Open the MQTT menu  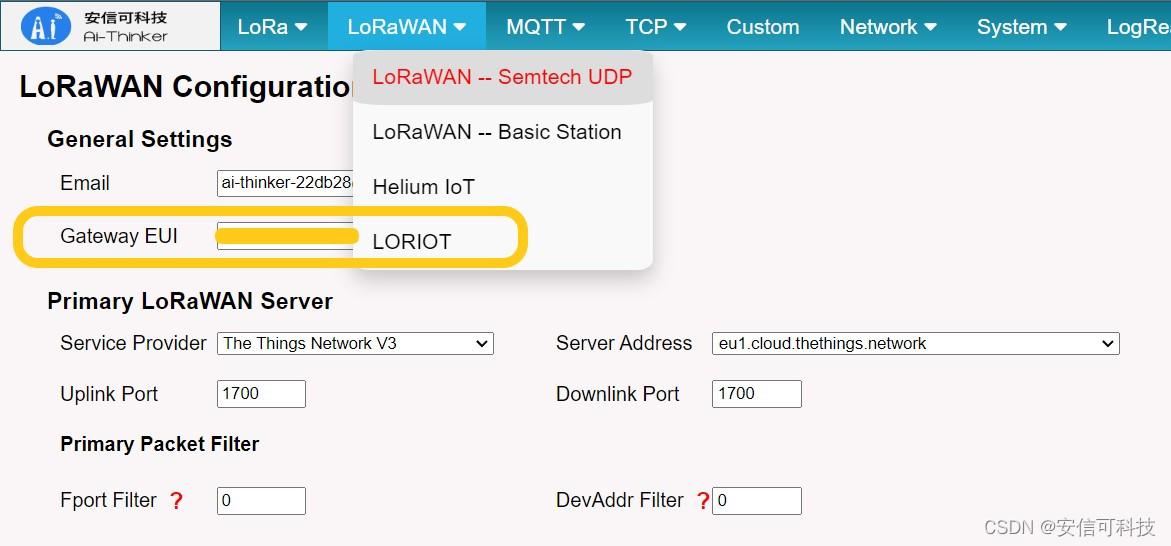pos(545,27)
